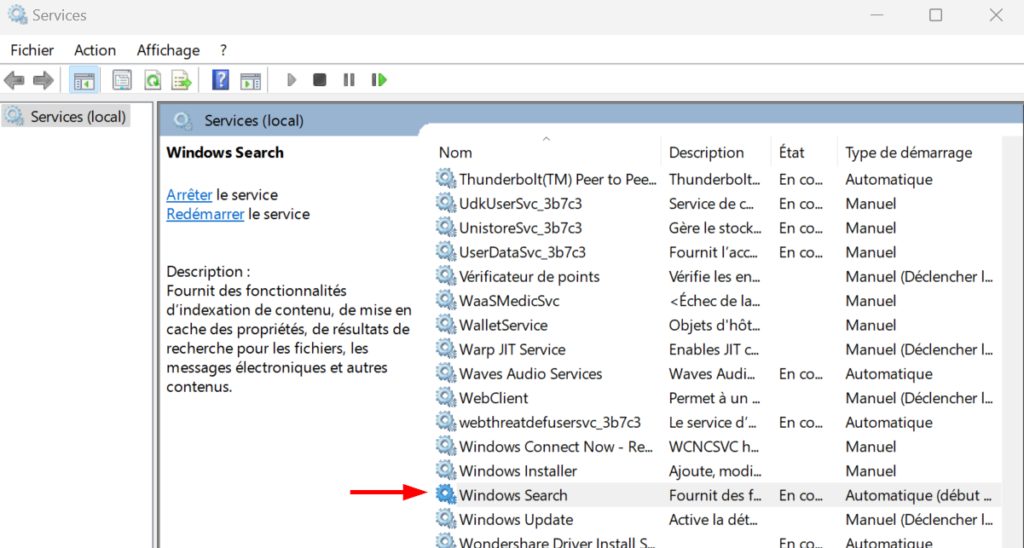
Task: Open the Fichier menu
Action: coord(32,50)
